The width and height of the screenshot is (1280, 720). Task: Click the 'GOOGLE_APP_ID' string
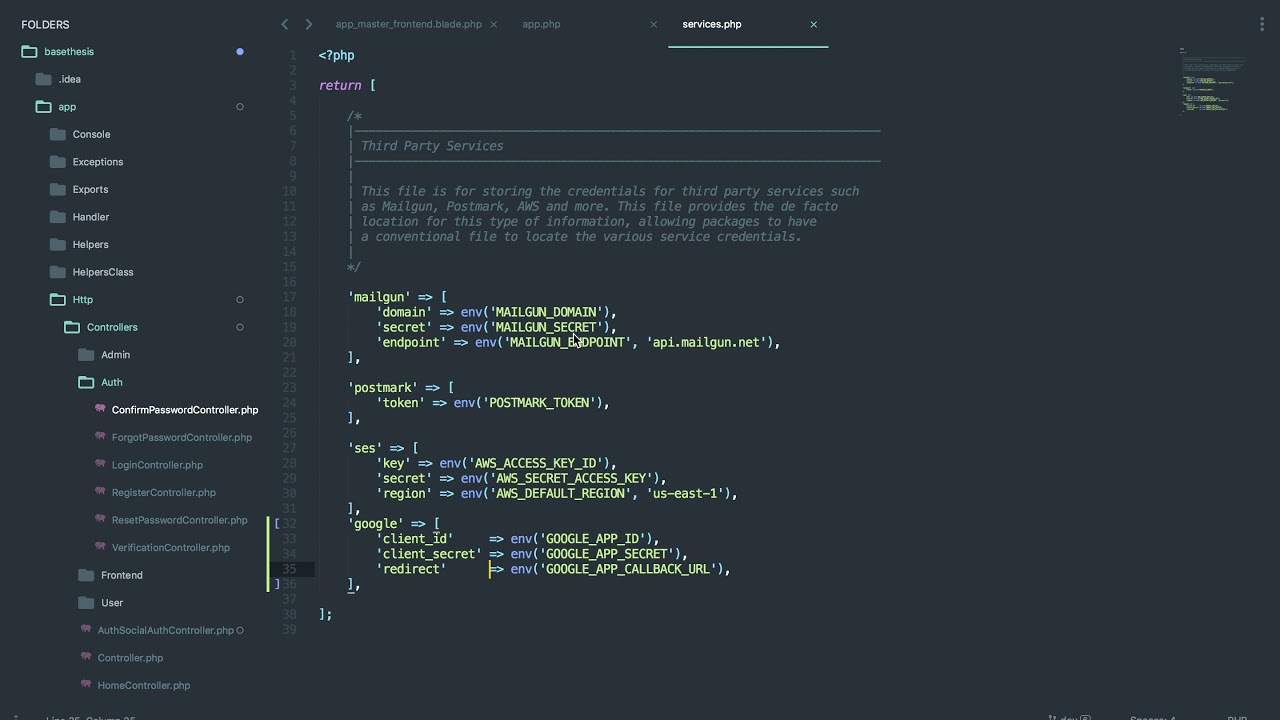(x=592, y=539)
